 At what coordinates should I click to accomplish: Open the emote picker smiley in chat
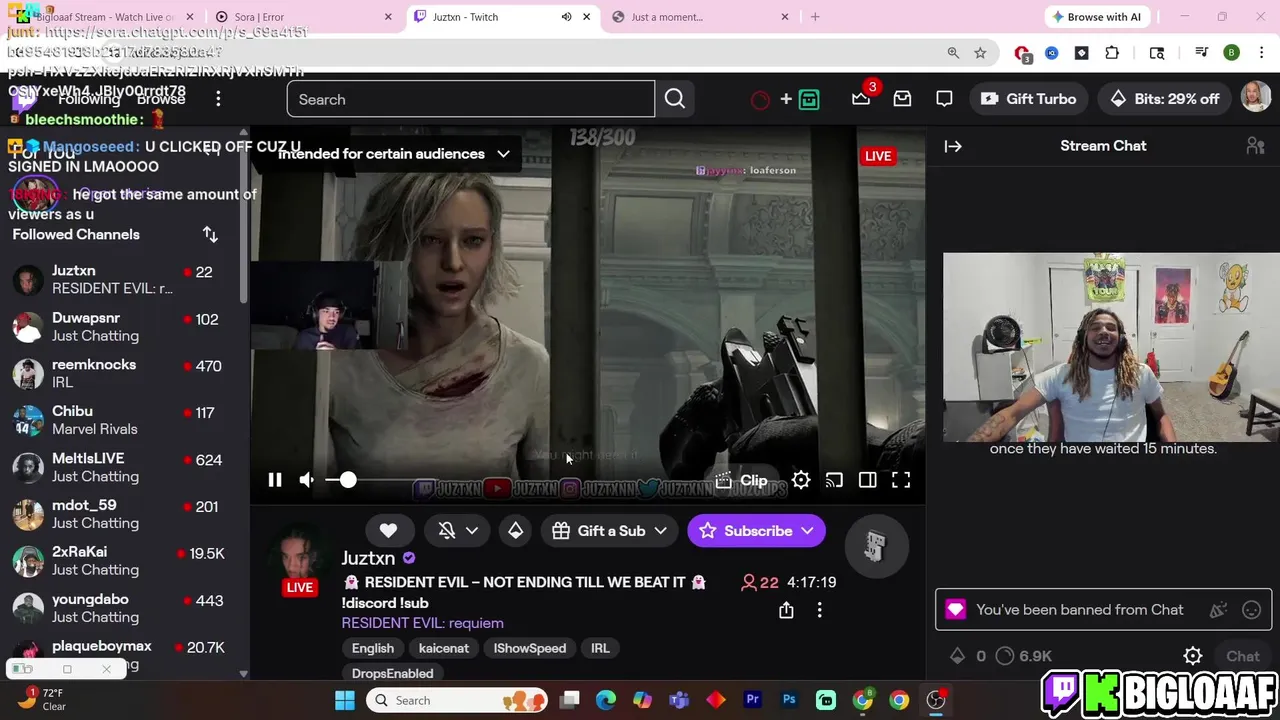[1251, 610]
